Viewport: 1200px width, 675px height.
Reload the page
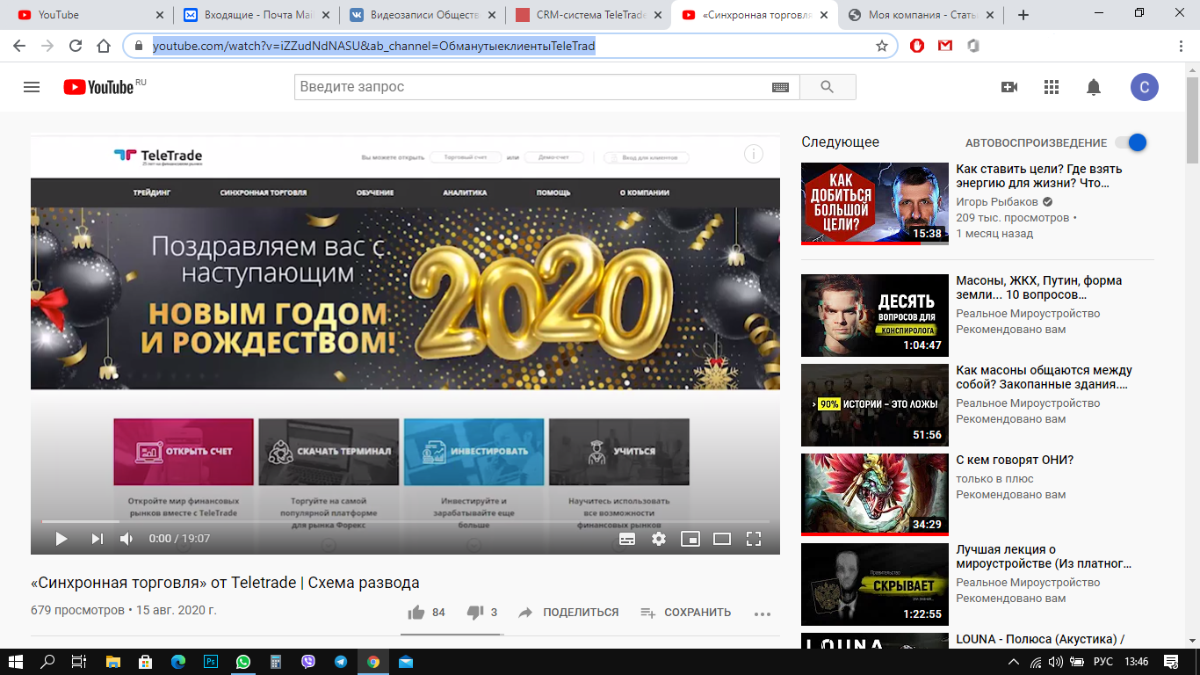pos(75,46)
